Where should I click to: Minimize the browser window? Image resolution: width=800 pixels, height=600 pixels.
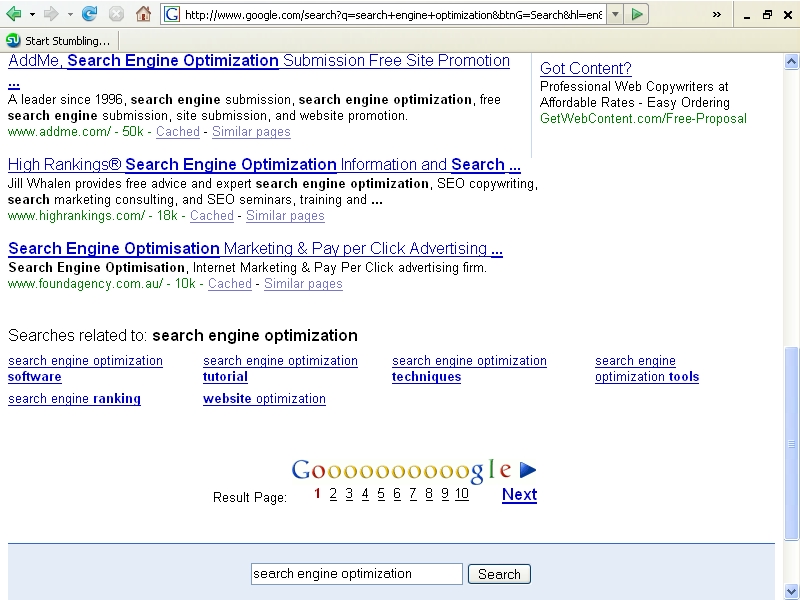pos(747,15)
